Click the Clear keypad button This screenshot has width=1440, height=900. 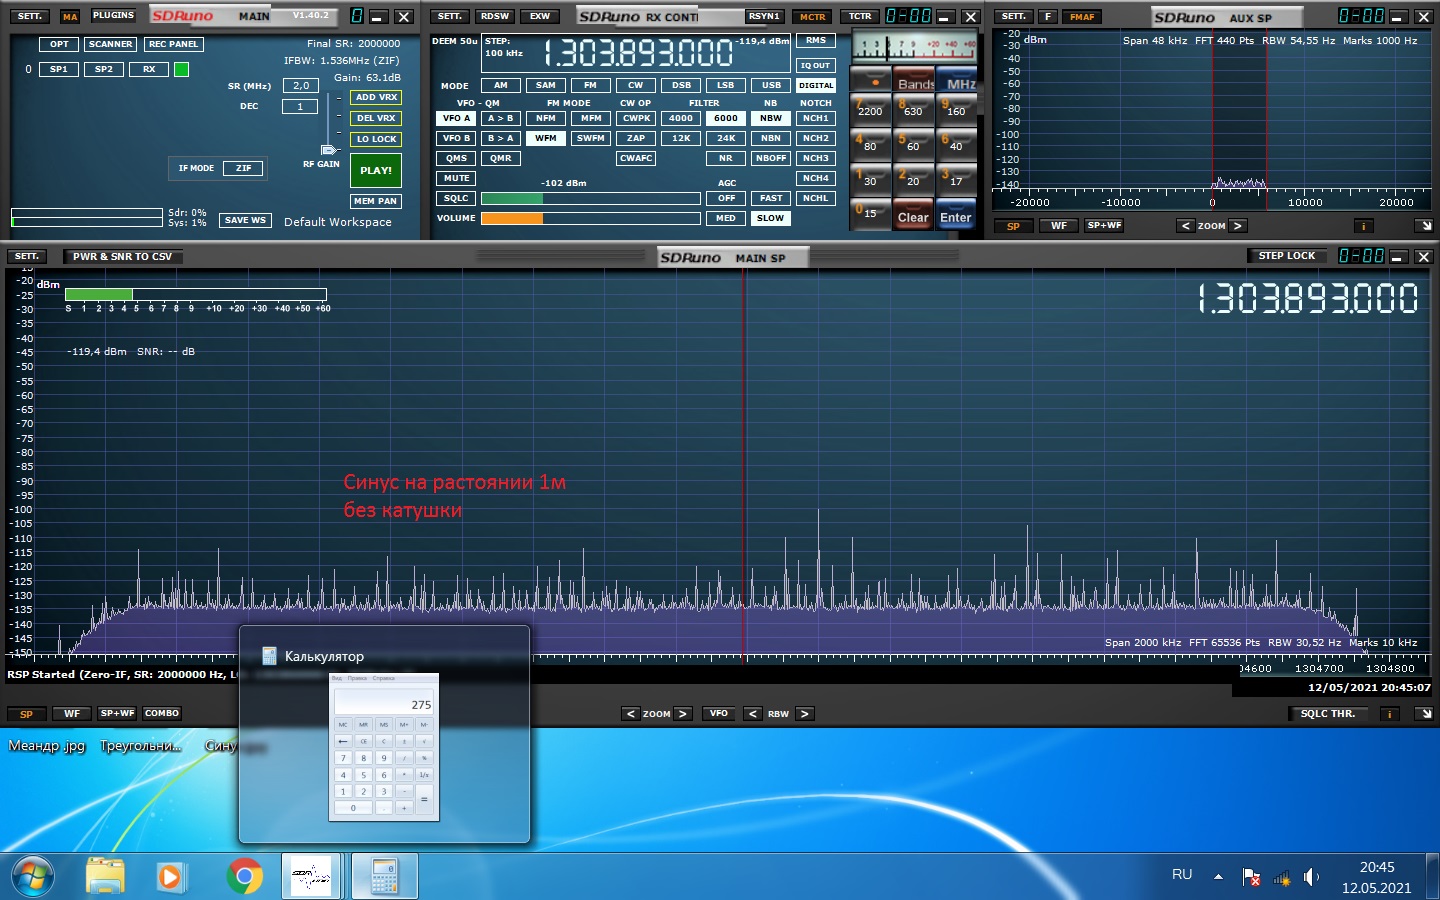coord(913,214)
